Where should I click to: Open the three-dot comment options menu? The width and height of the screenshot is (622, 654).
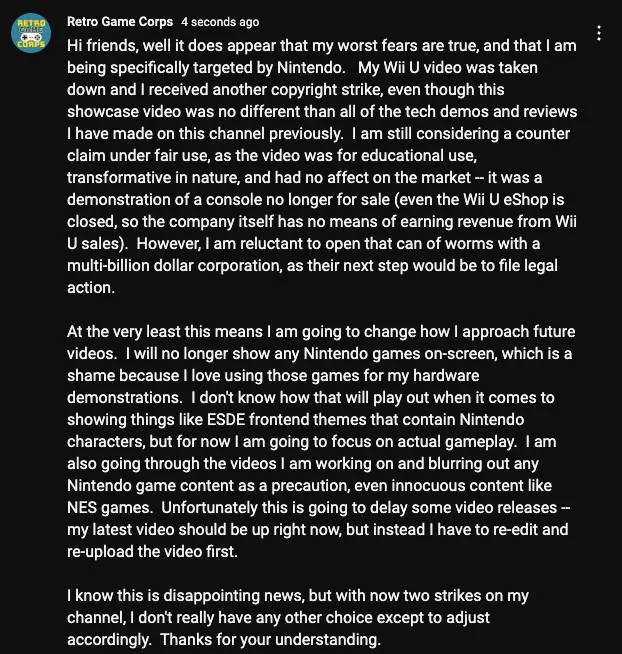tap(599, 33)
